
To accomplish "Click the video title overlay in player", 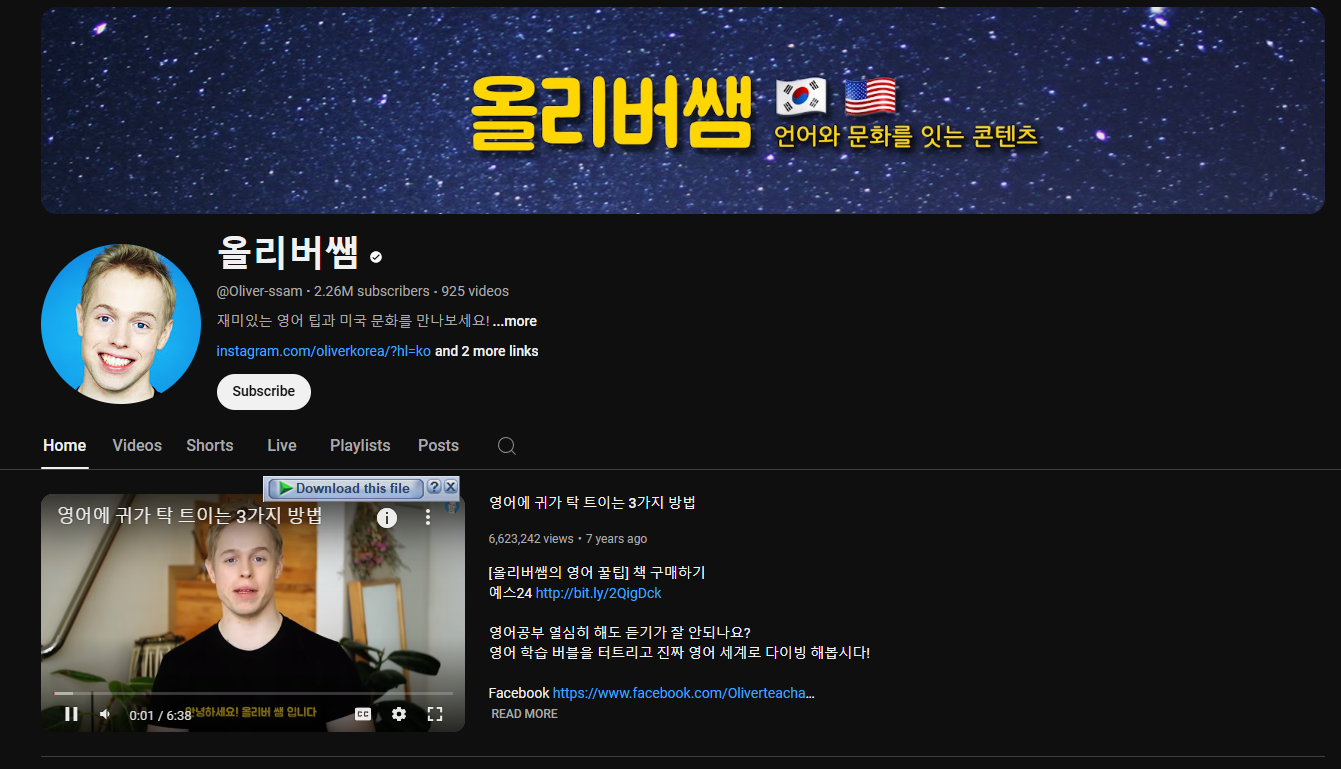I will tap(190, 516).
